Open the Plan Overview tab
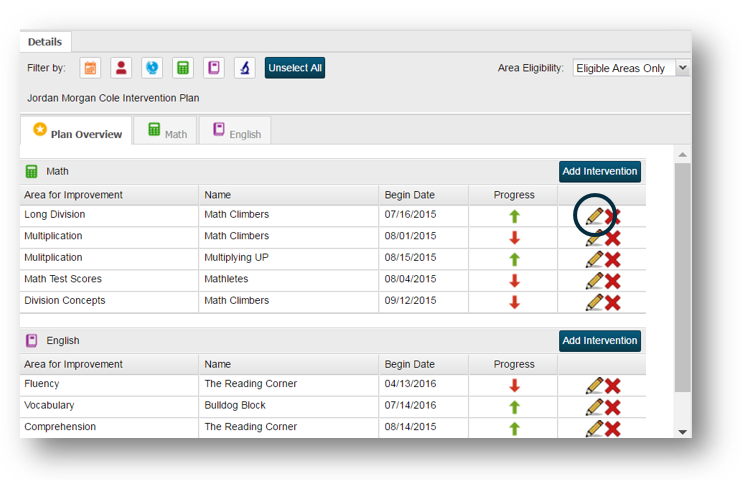Image resolution: width=743 pixels, height=480 pixels. (x=77, y=133)
